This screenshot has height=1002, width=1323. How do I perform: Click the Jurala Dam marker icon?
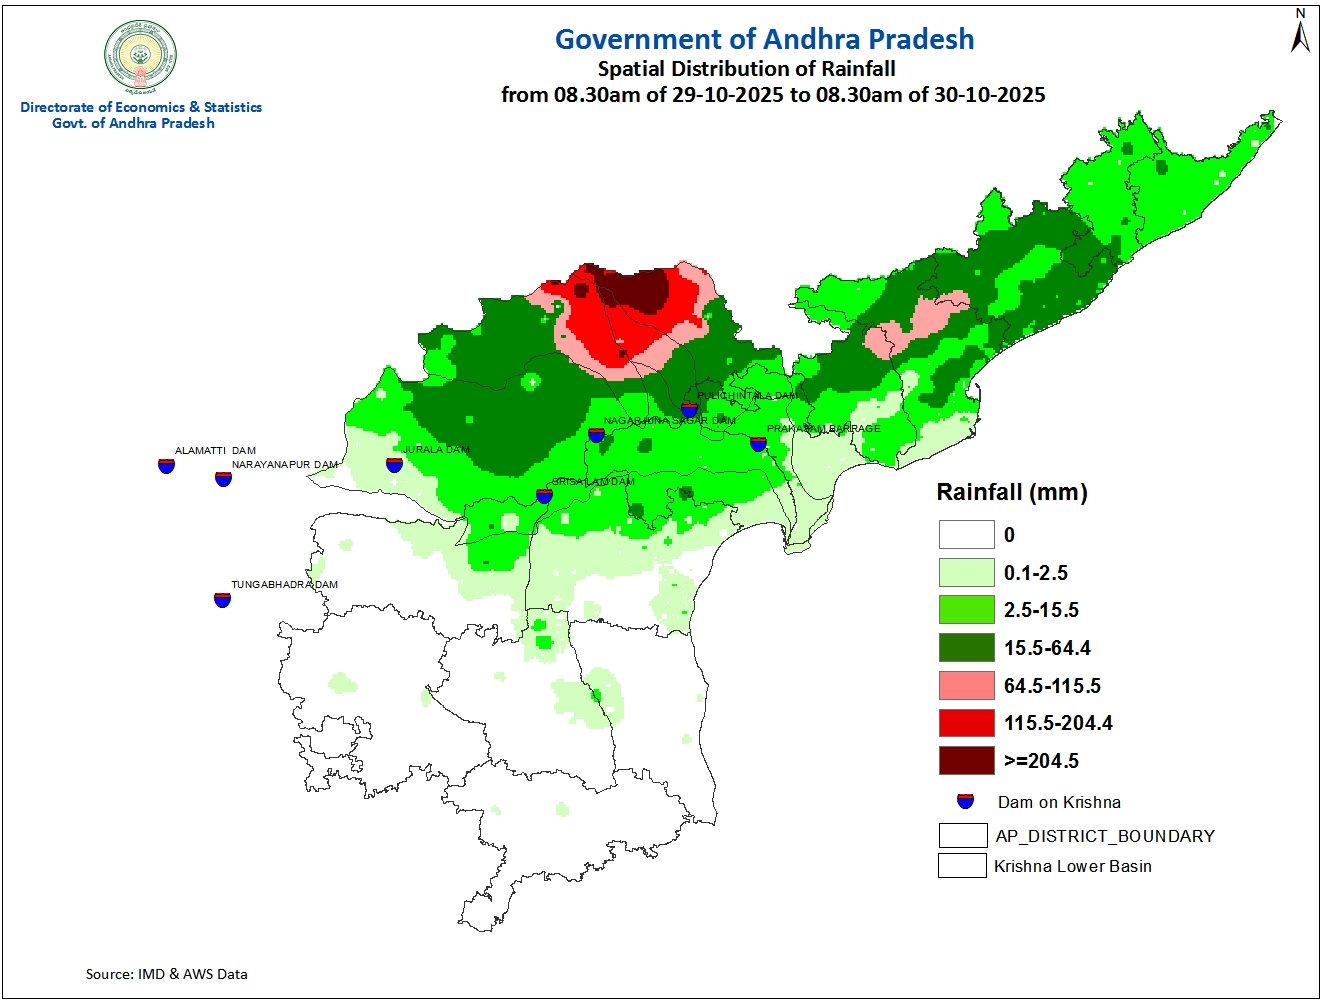[x=394, y=465]
